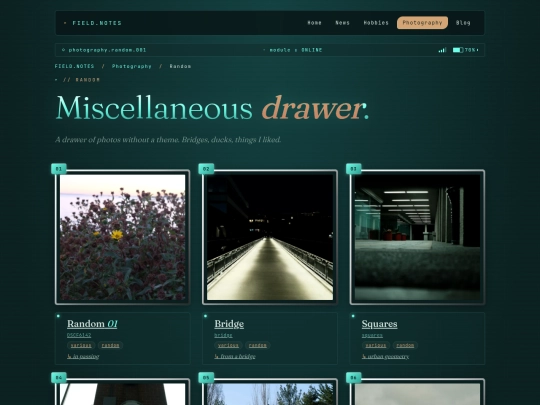Screen dimensions: 540x405
Task: Open the Blog nav item
Action: (x=463, y=23)
